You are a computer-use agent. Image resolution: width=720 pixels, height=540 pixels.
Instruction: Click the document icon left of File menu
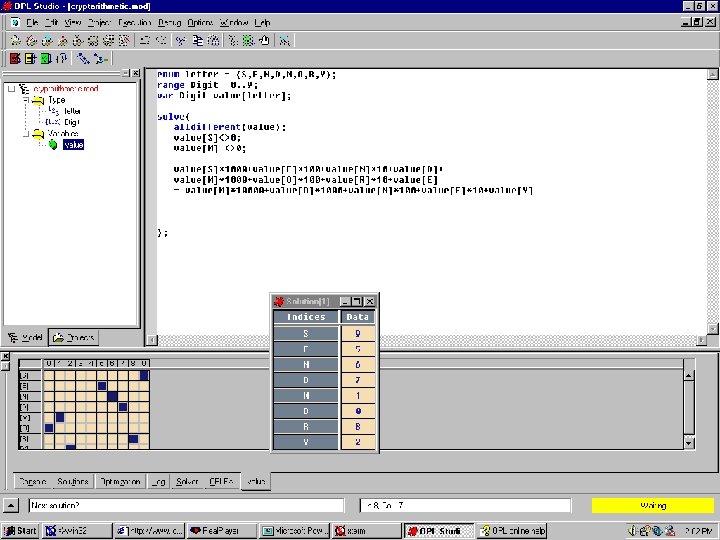[15, 22]
